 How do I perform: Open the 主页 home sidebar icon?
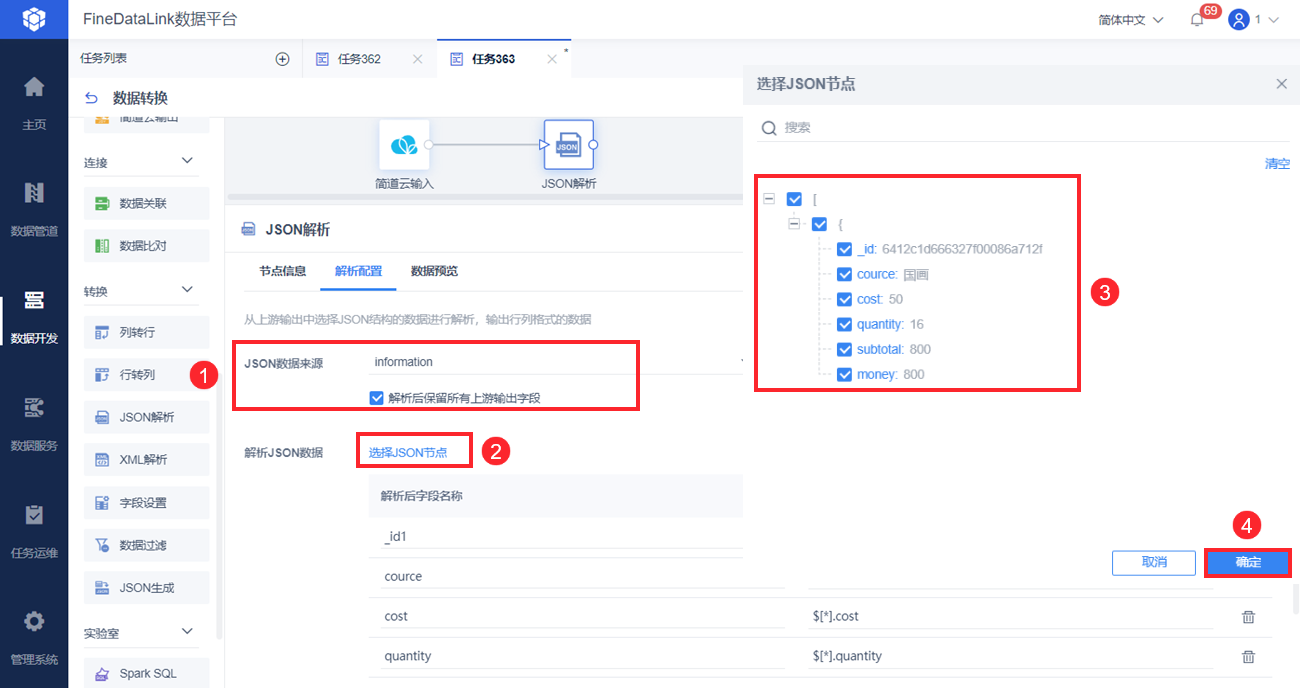click(x=34, y=87)
